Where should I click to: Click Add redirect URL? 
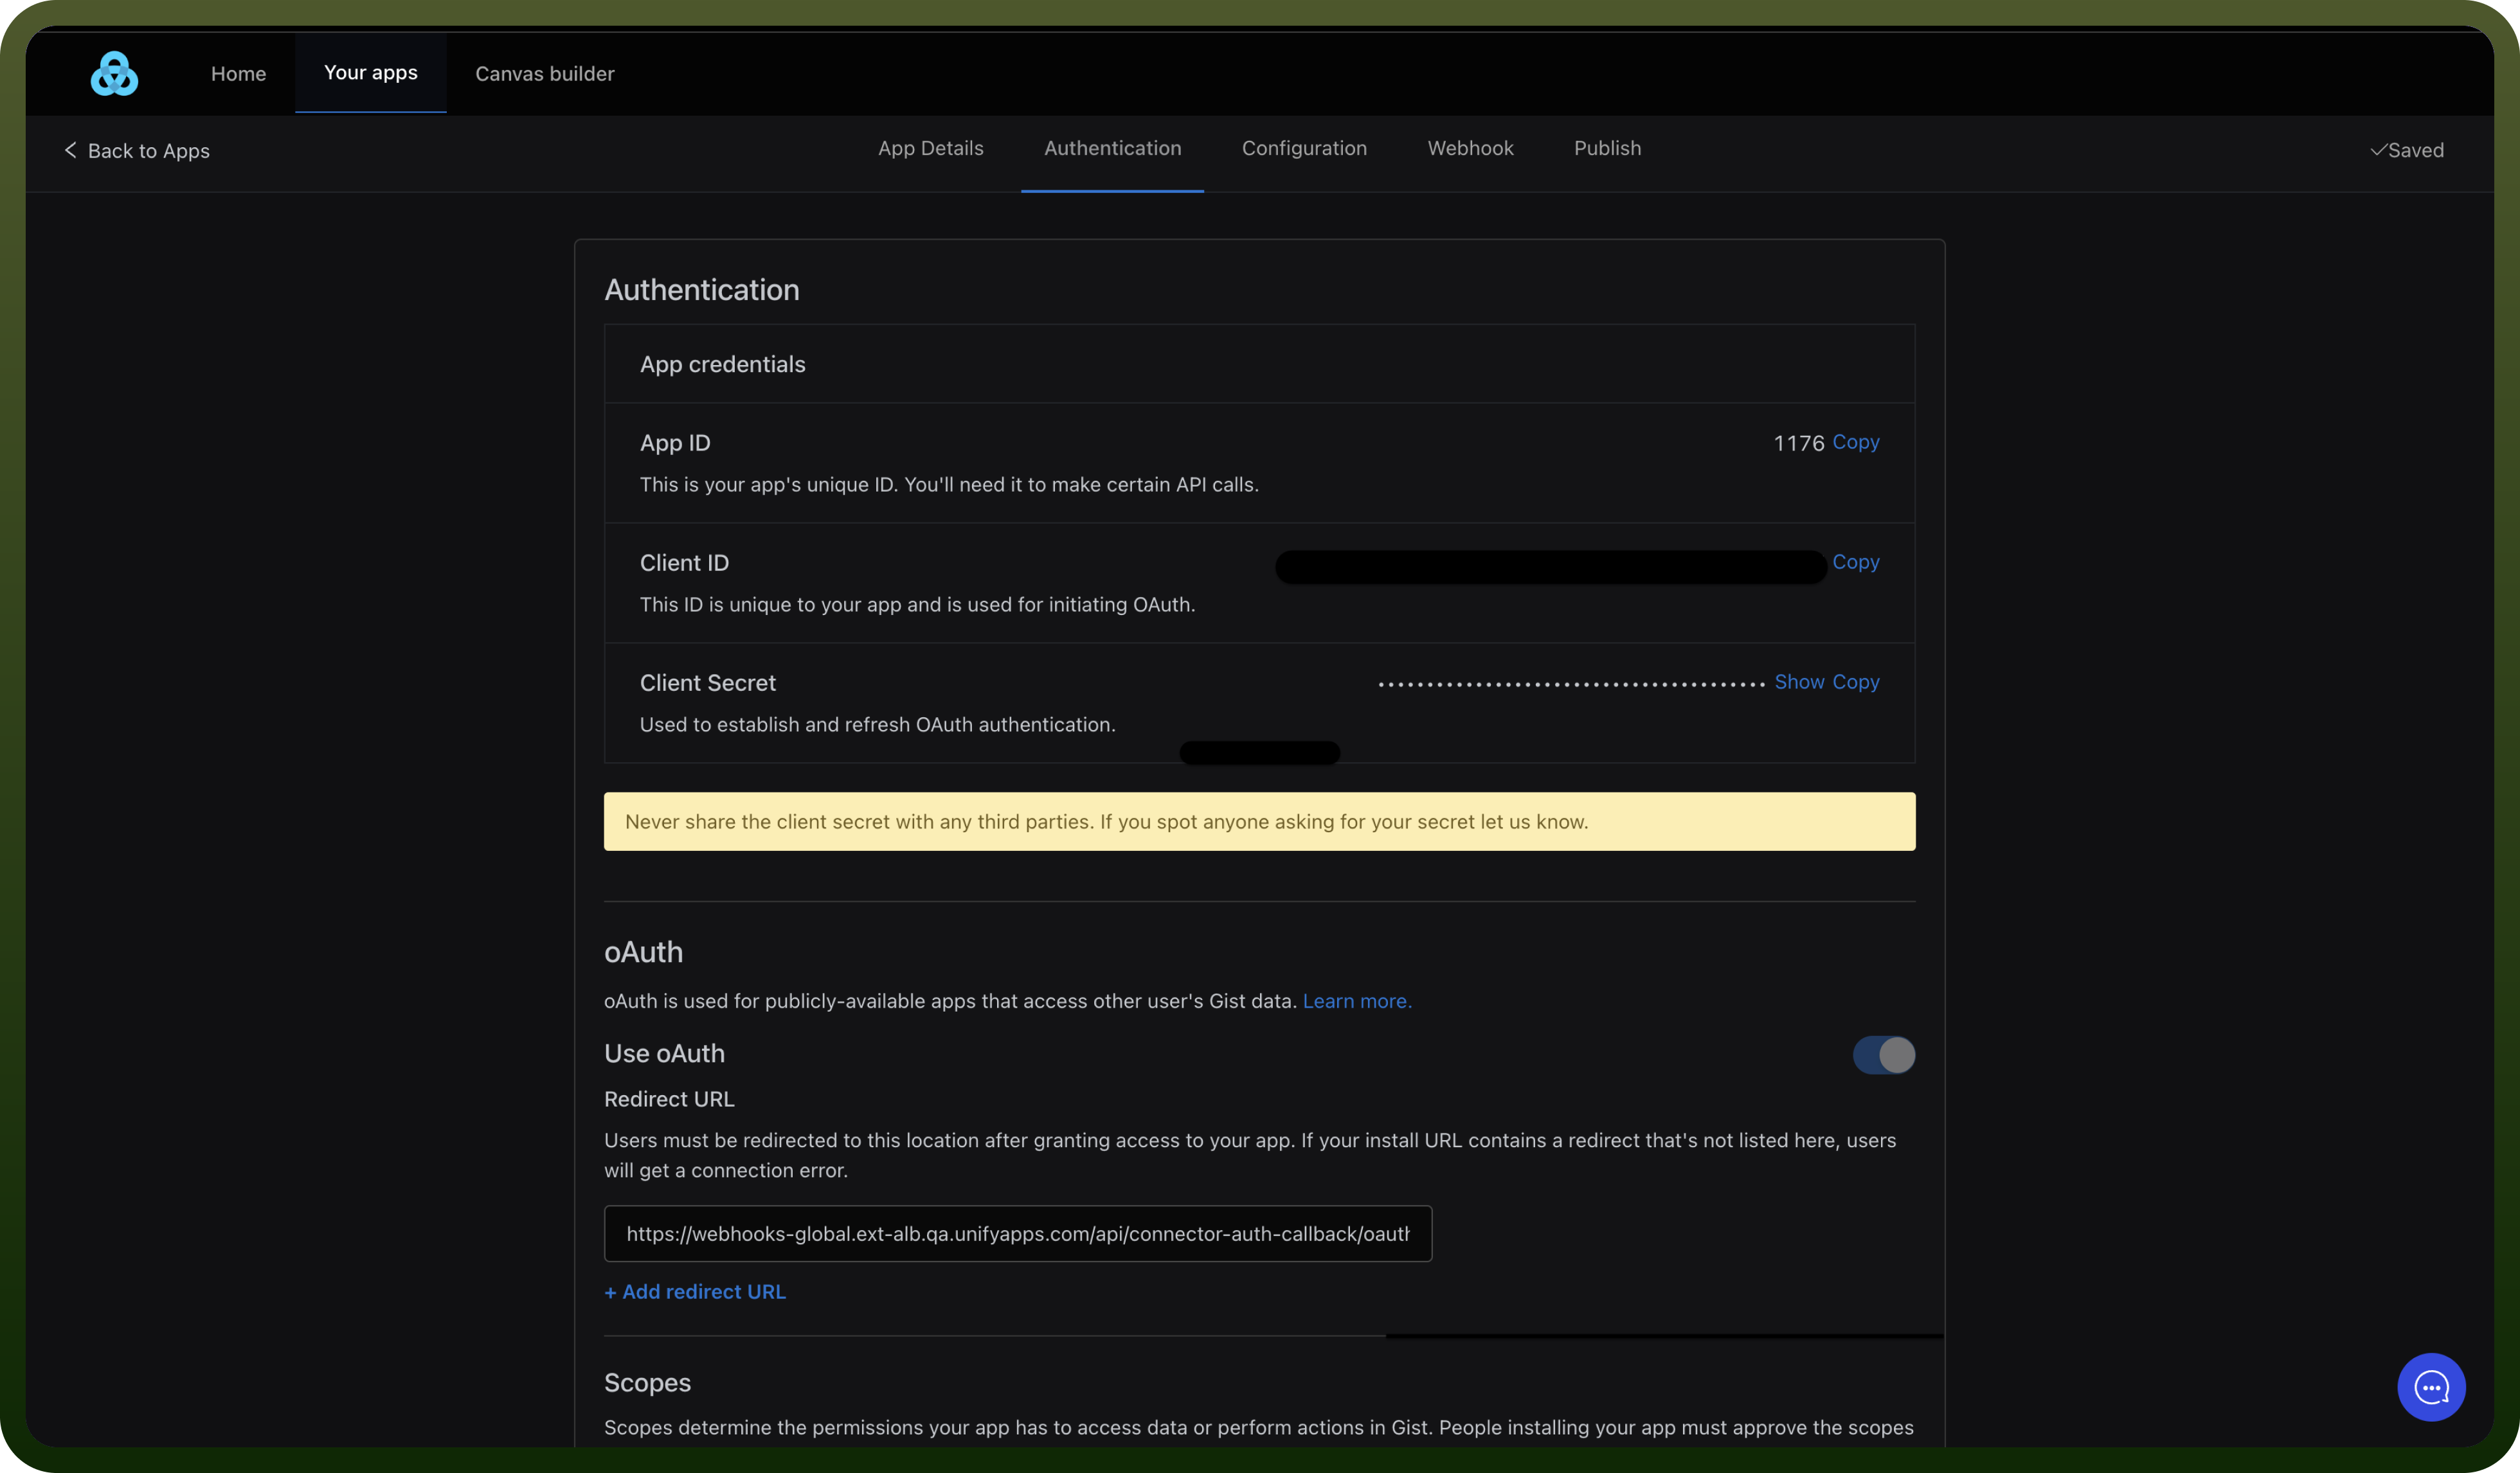tap(695, 1292)
